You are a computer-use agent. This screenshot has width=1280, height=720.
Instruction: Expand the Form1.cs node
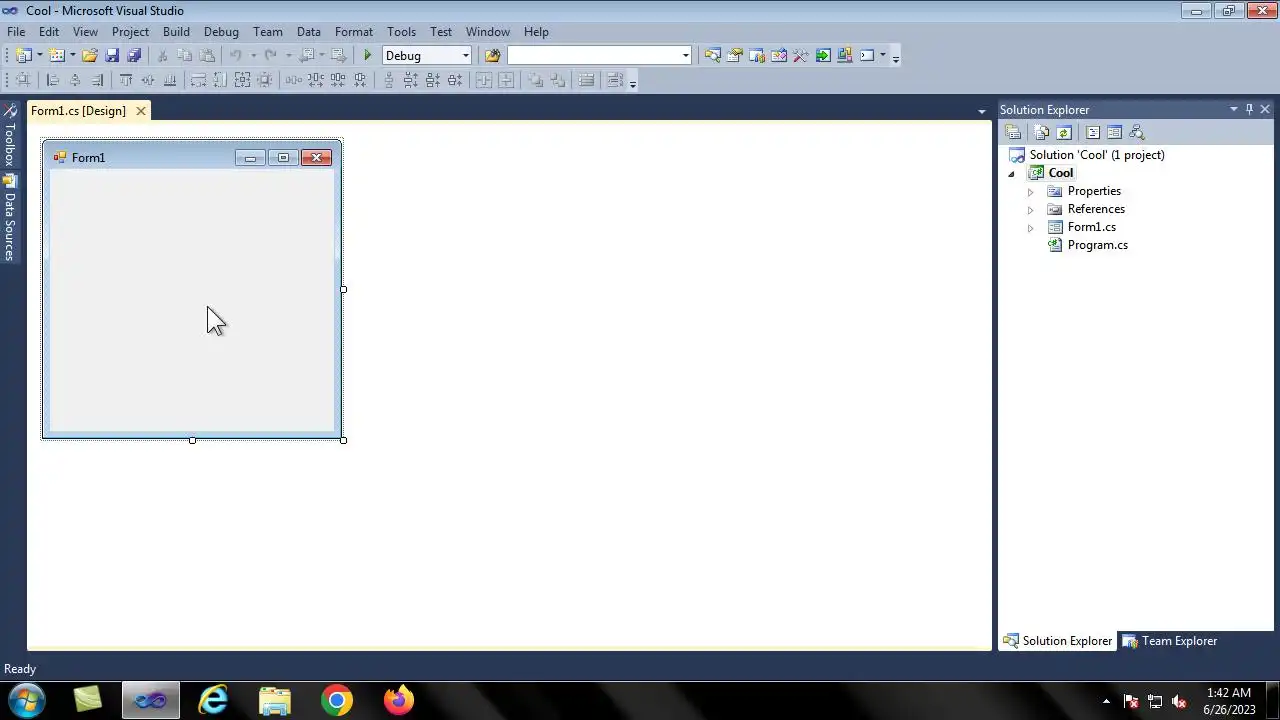pyautogui.click(x=1030, y=228)
